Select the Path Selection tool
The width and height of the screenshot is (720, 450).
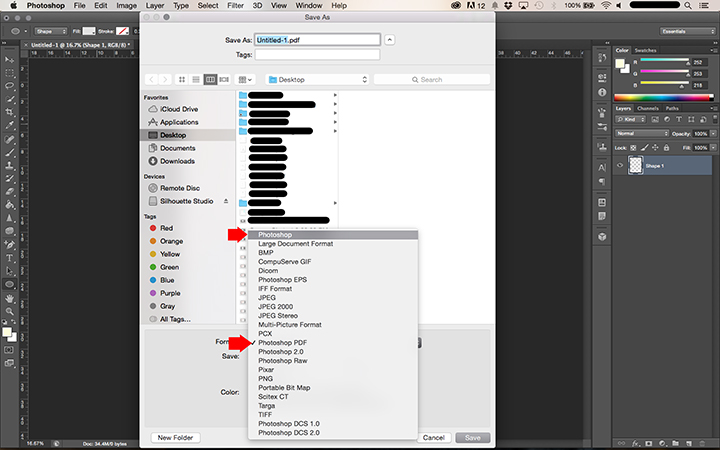[9, 271]
